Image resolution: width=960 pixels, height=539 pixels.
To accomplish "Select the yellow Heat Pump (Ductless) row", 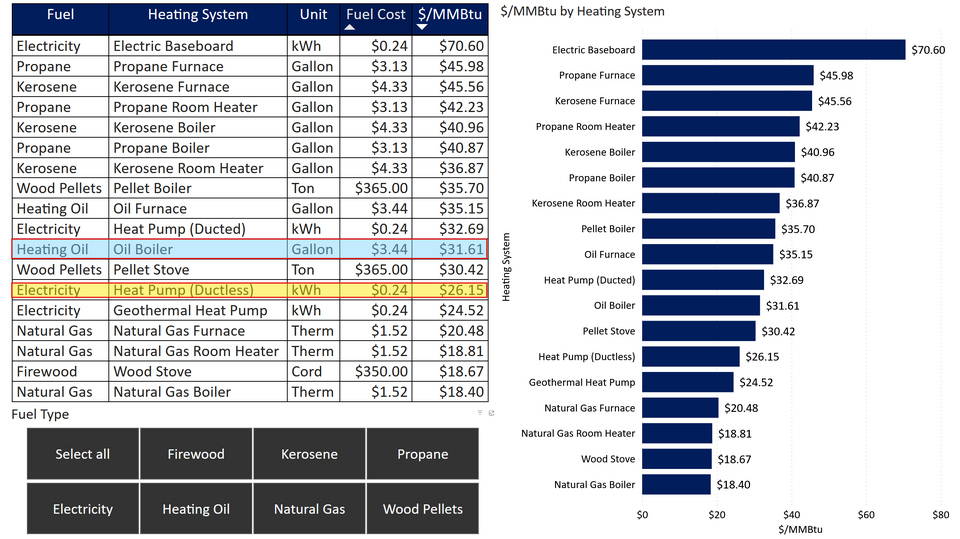I will click(x=248, y=290).
